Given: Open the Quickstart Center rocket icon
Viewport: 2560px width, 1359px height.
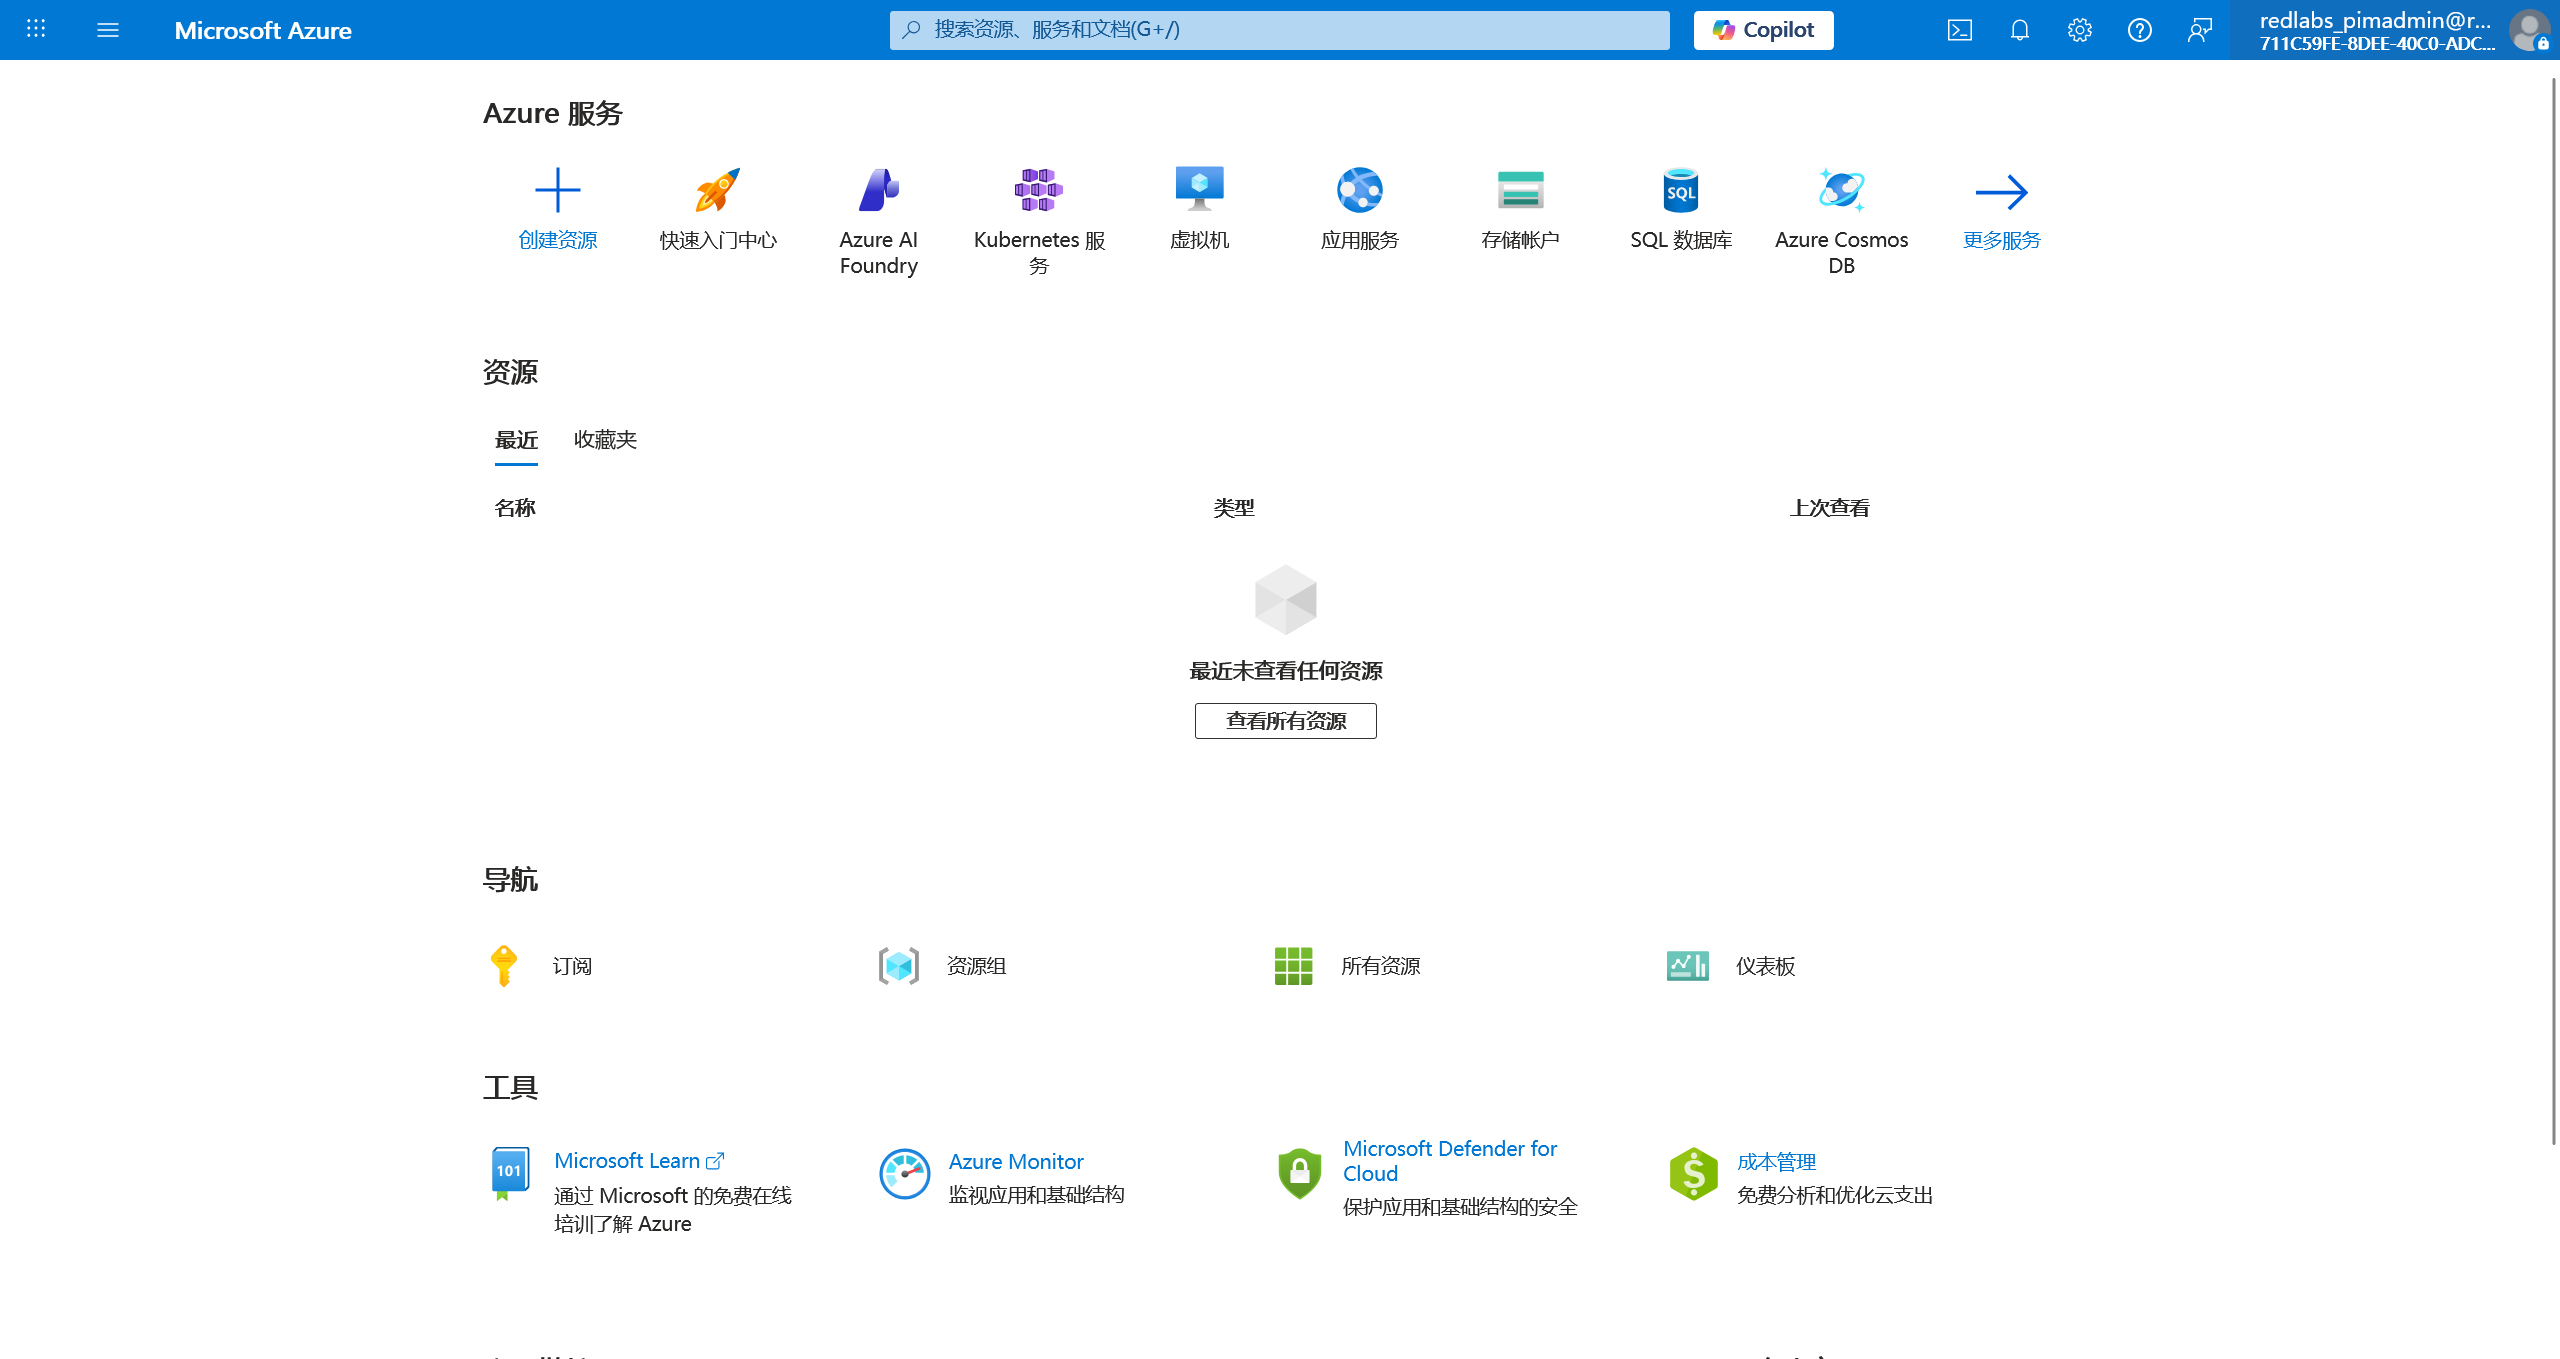Looking at the screenshot, I should pos(717,190).
